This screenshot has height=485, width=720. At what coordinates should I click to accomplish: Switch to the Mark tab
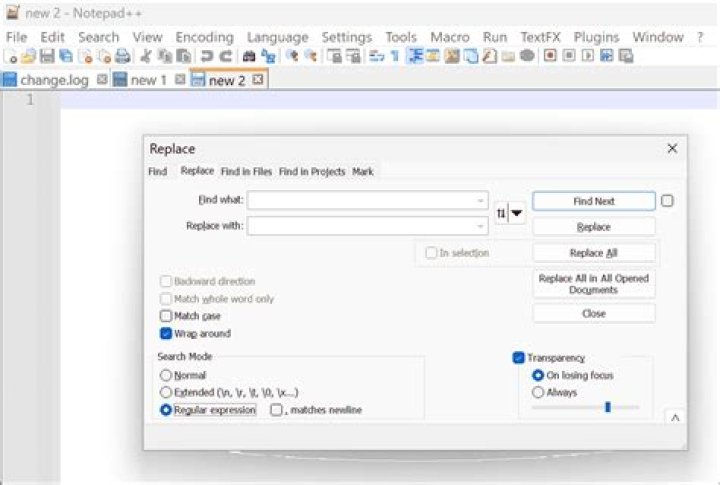[x=363, y=171]
